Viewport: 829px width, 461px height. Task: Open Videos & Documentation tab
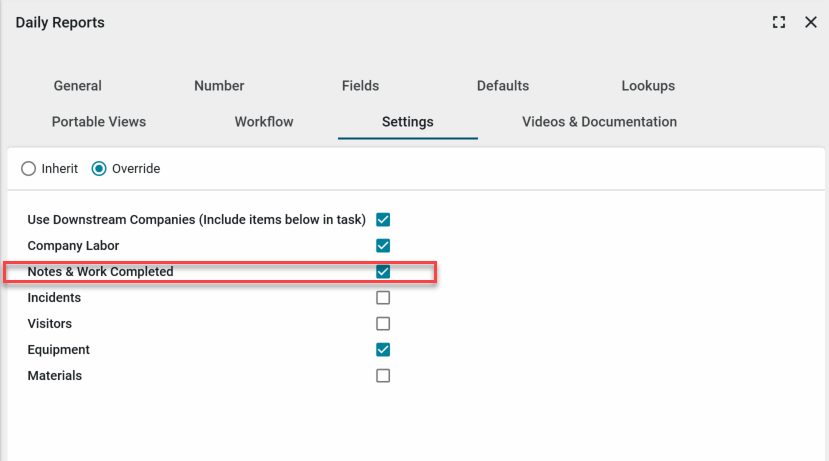[x=599, y=122]
